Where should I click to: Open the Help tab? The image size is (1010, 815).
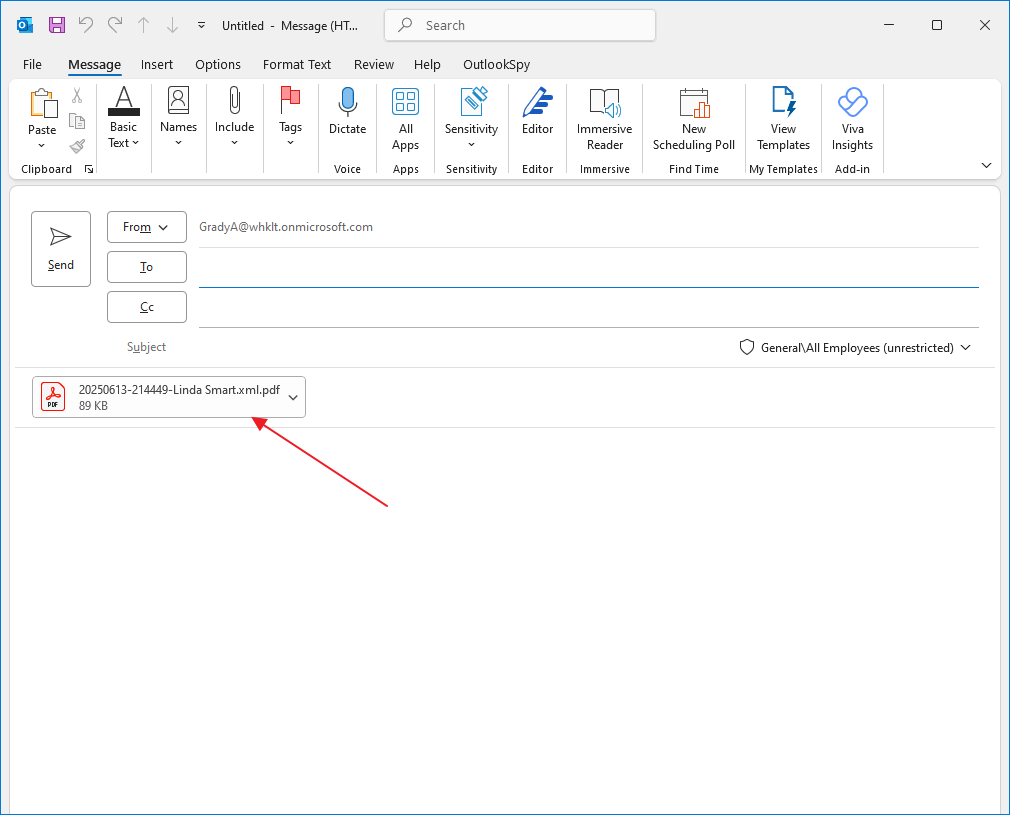coord(427,64)
